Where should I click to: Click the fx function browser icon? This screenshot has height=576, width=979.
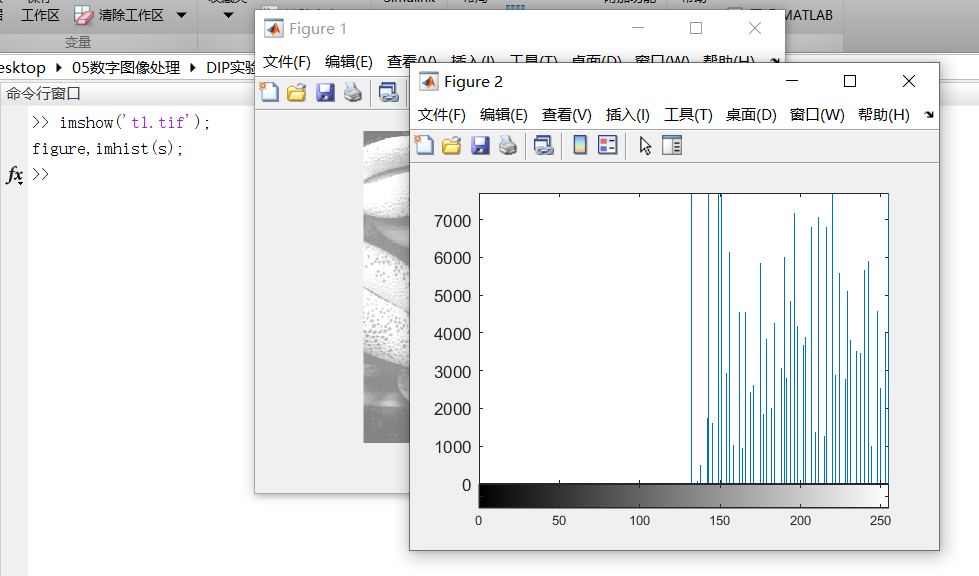[x=15, y=175]
